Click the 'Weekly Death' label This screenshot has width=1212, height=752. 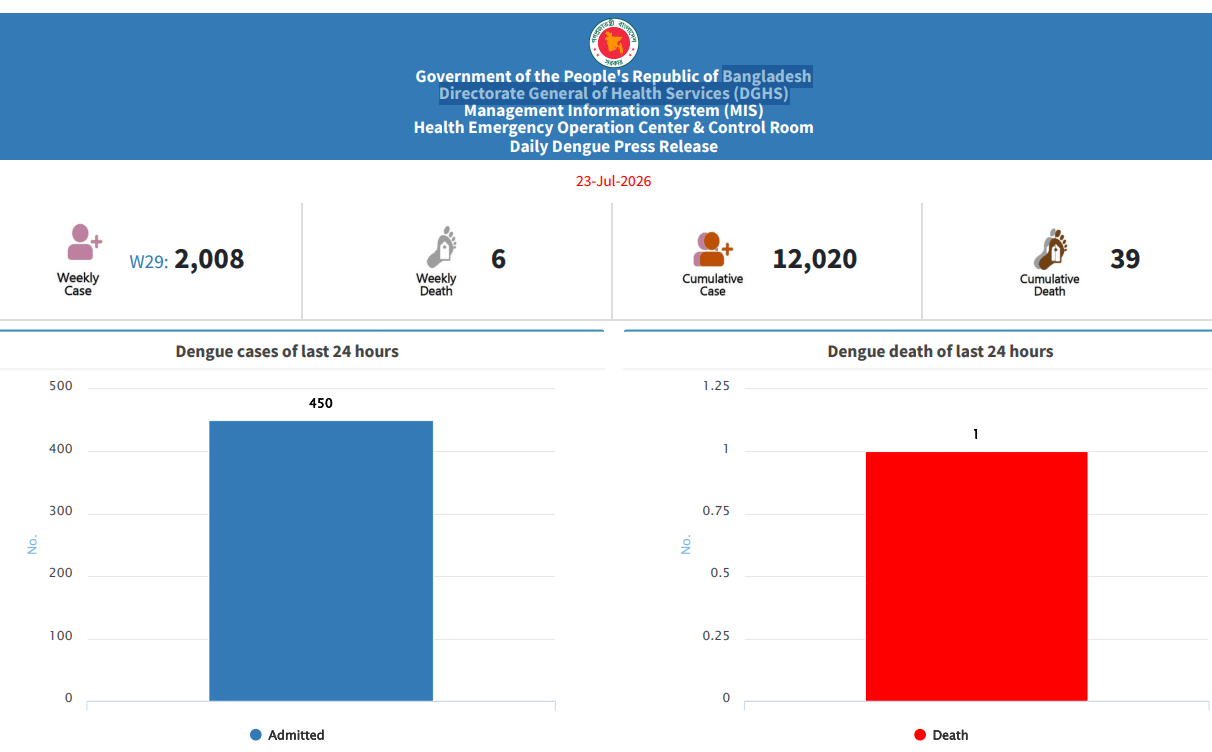pos(436,285)
